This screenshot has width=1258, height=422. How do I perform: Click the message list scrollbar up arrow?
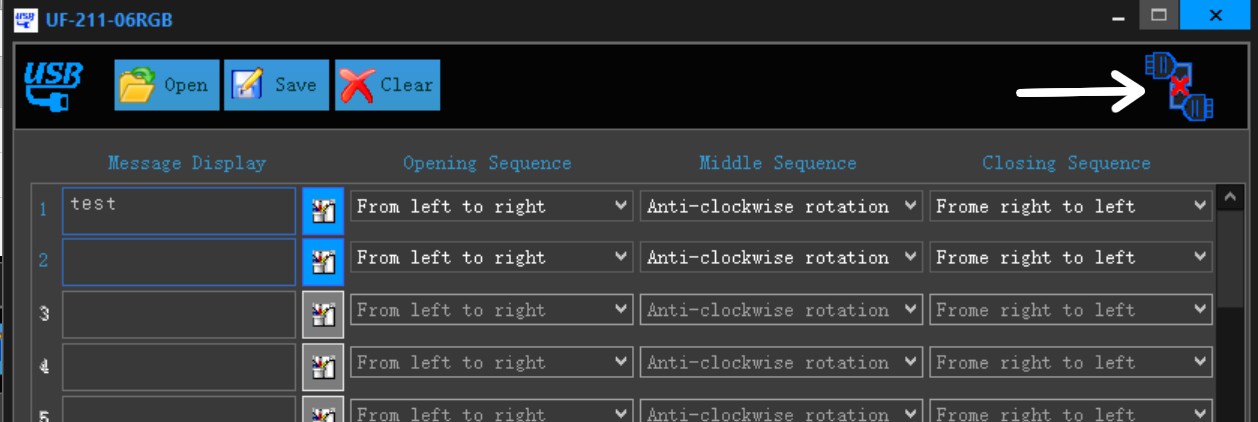1230,198
